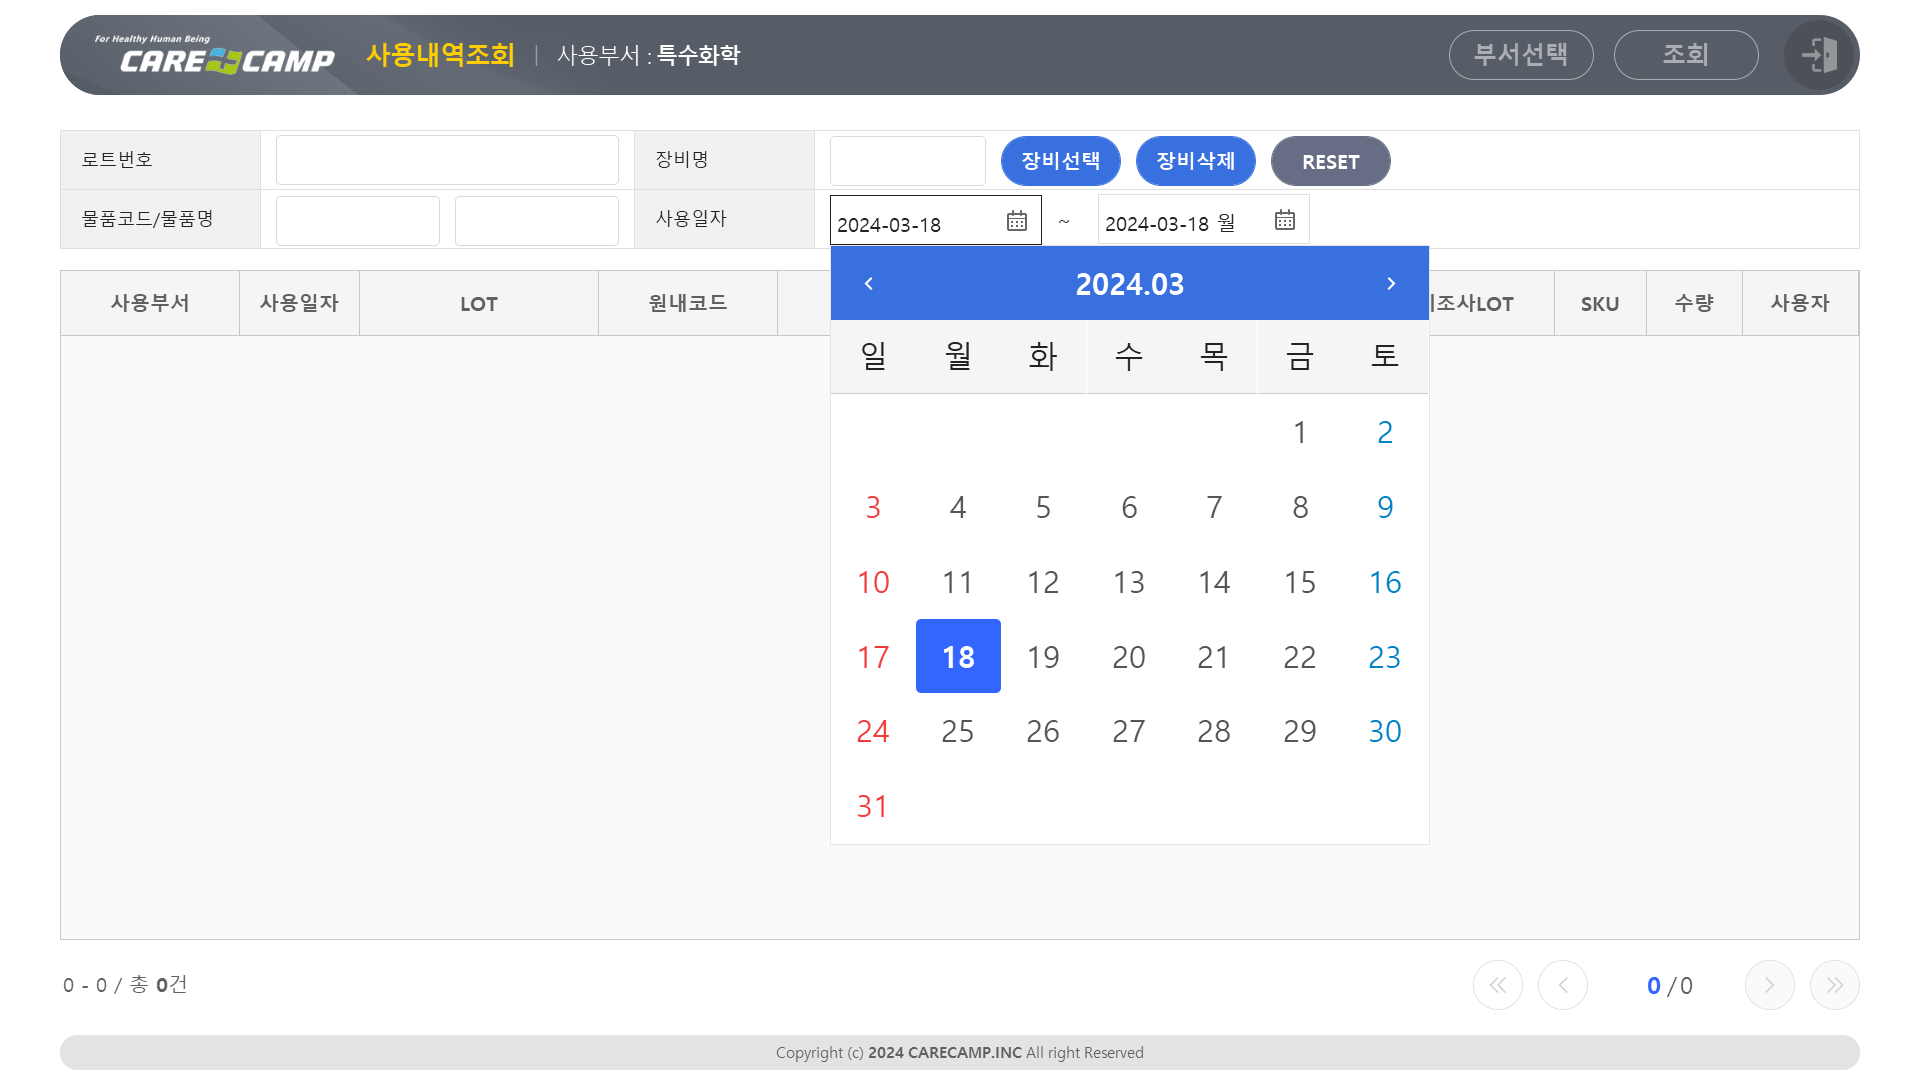Click the 조회 search button

(x=1686, y=55)
